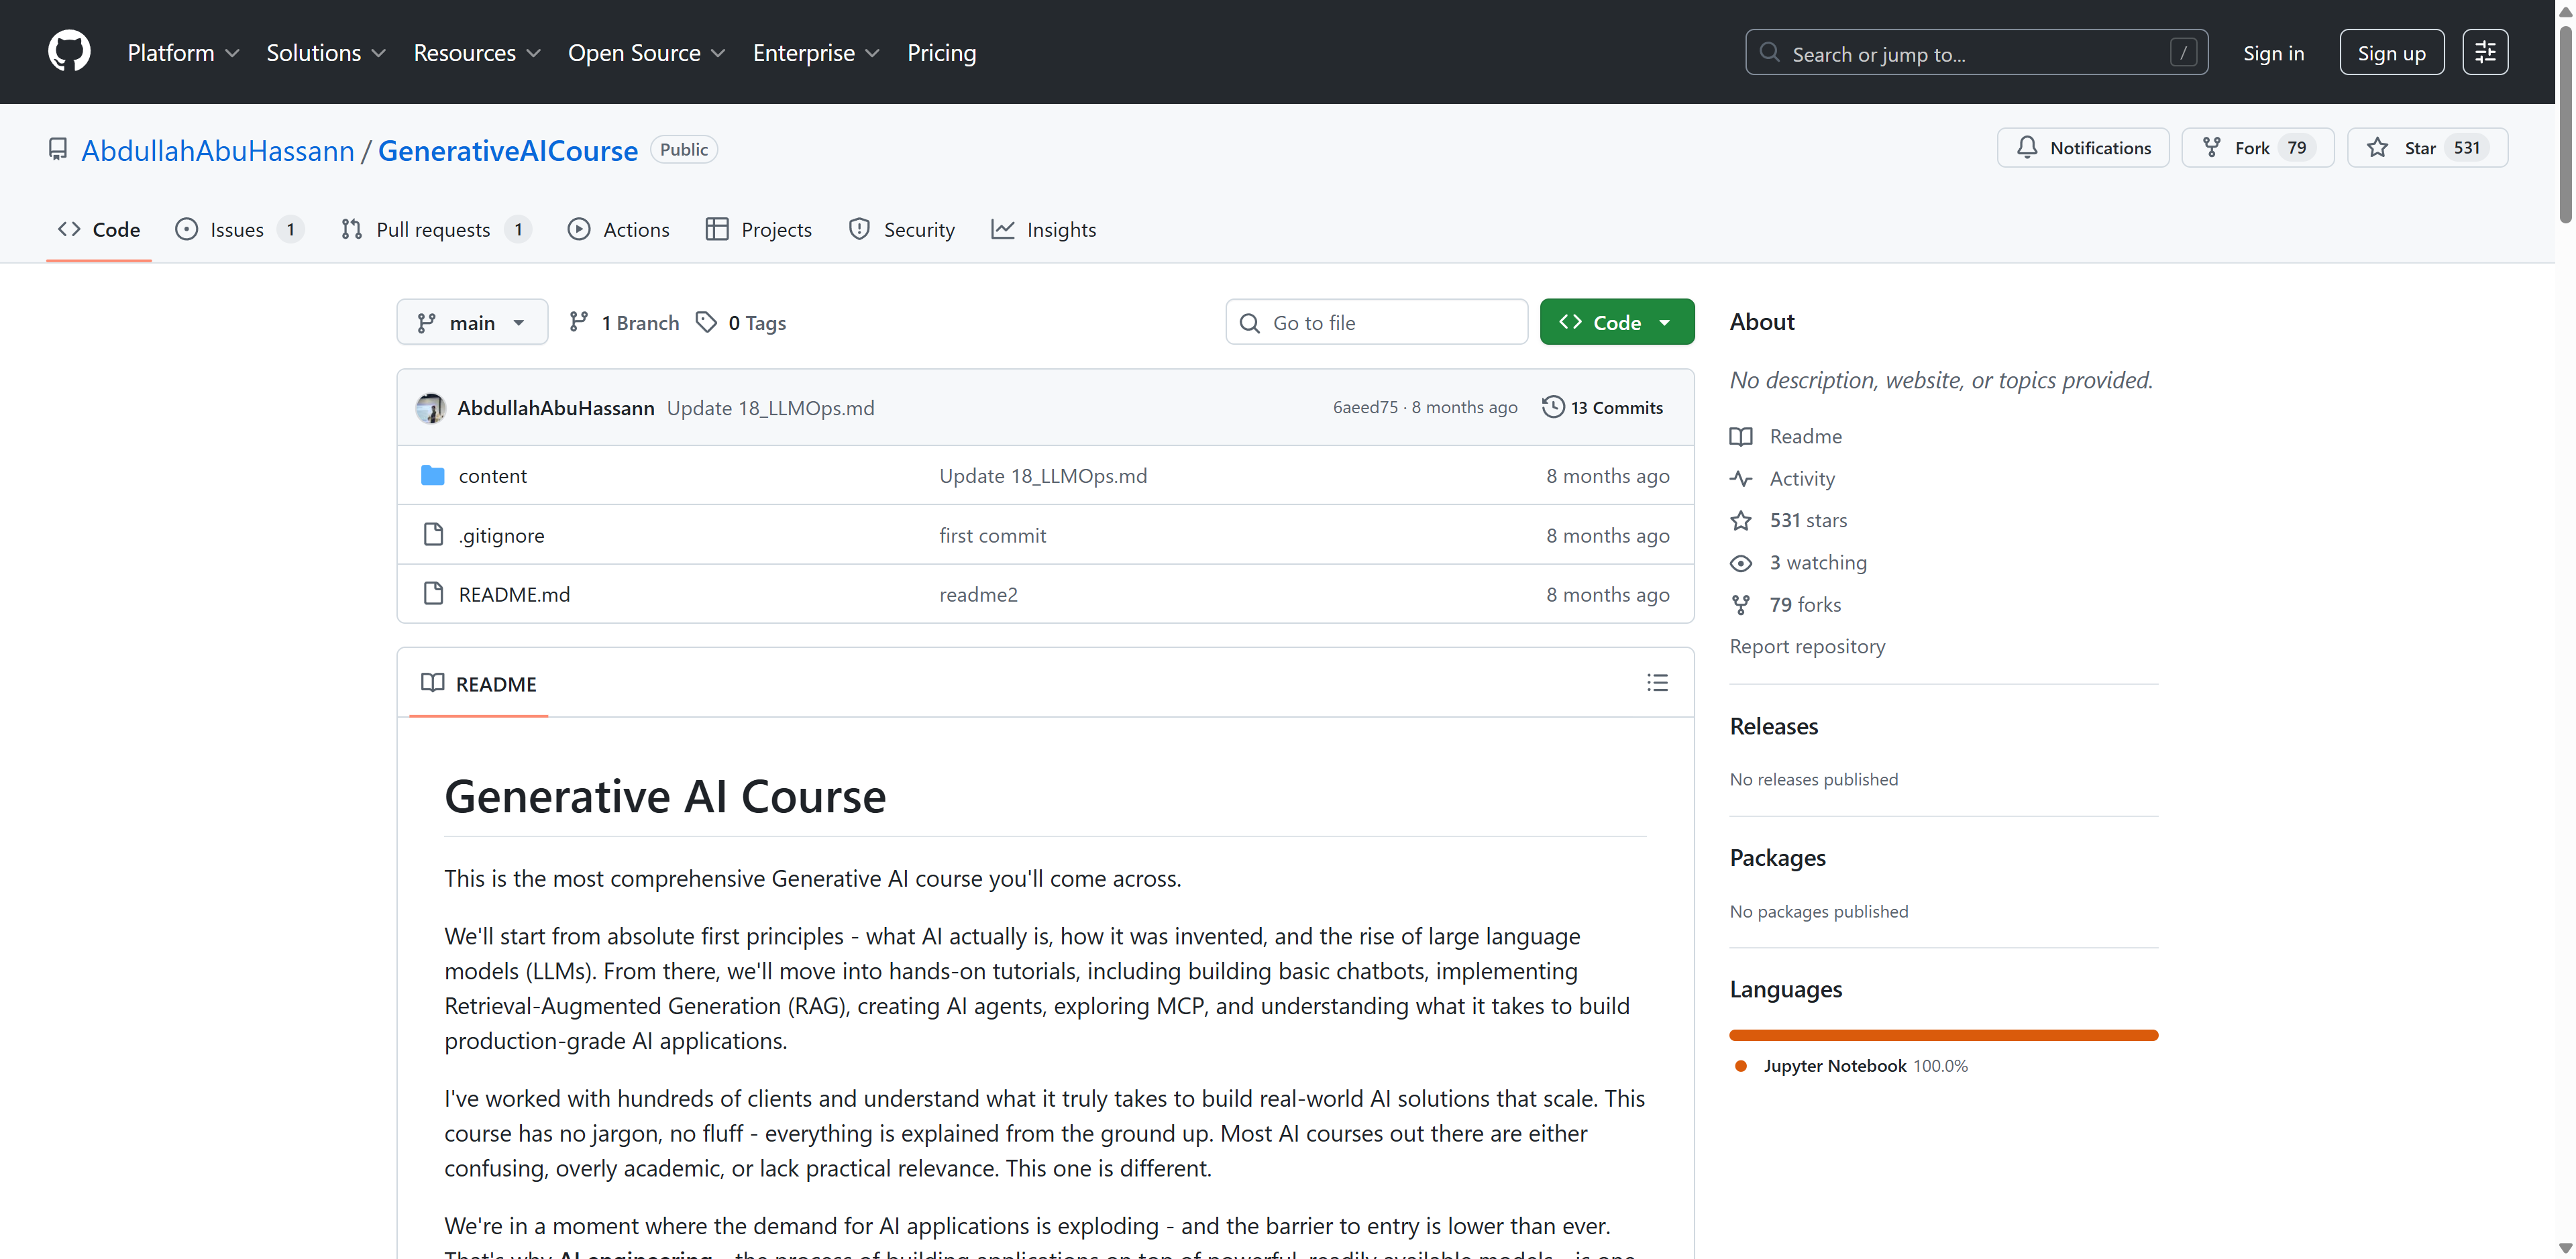This screenshot has height=1259, width=2576.
Task: Expand the Platform navigation menu
Action: 183,52
